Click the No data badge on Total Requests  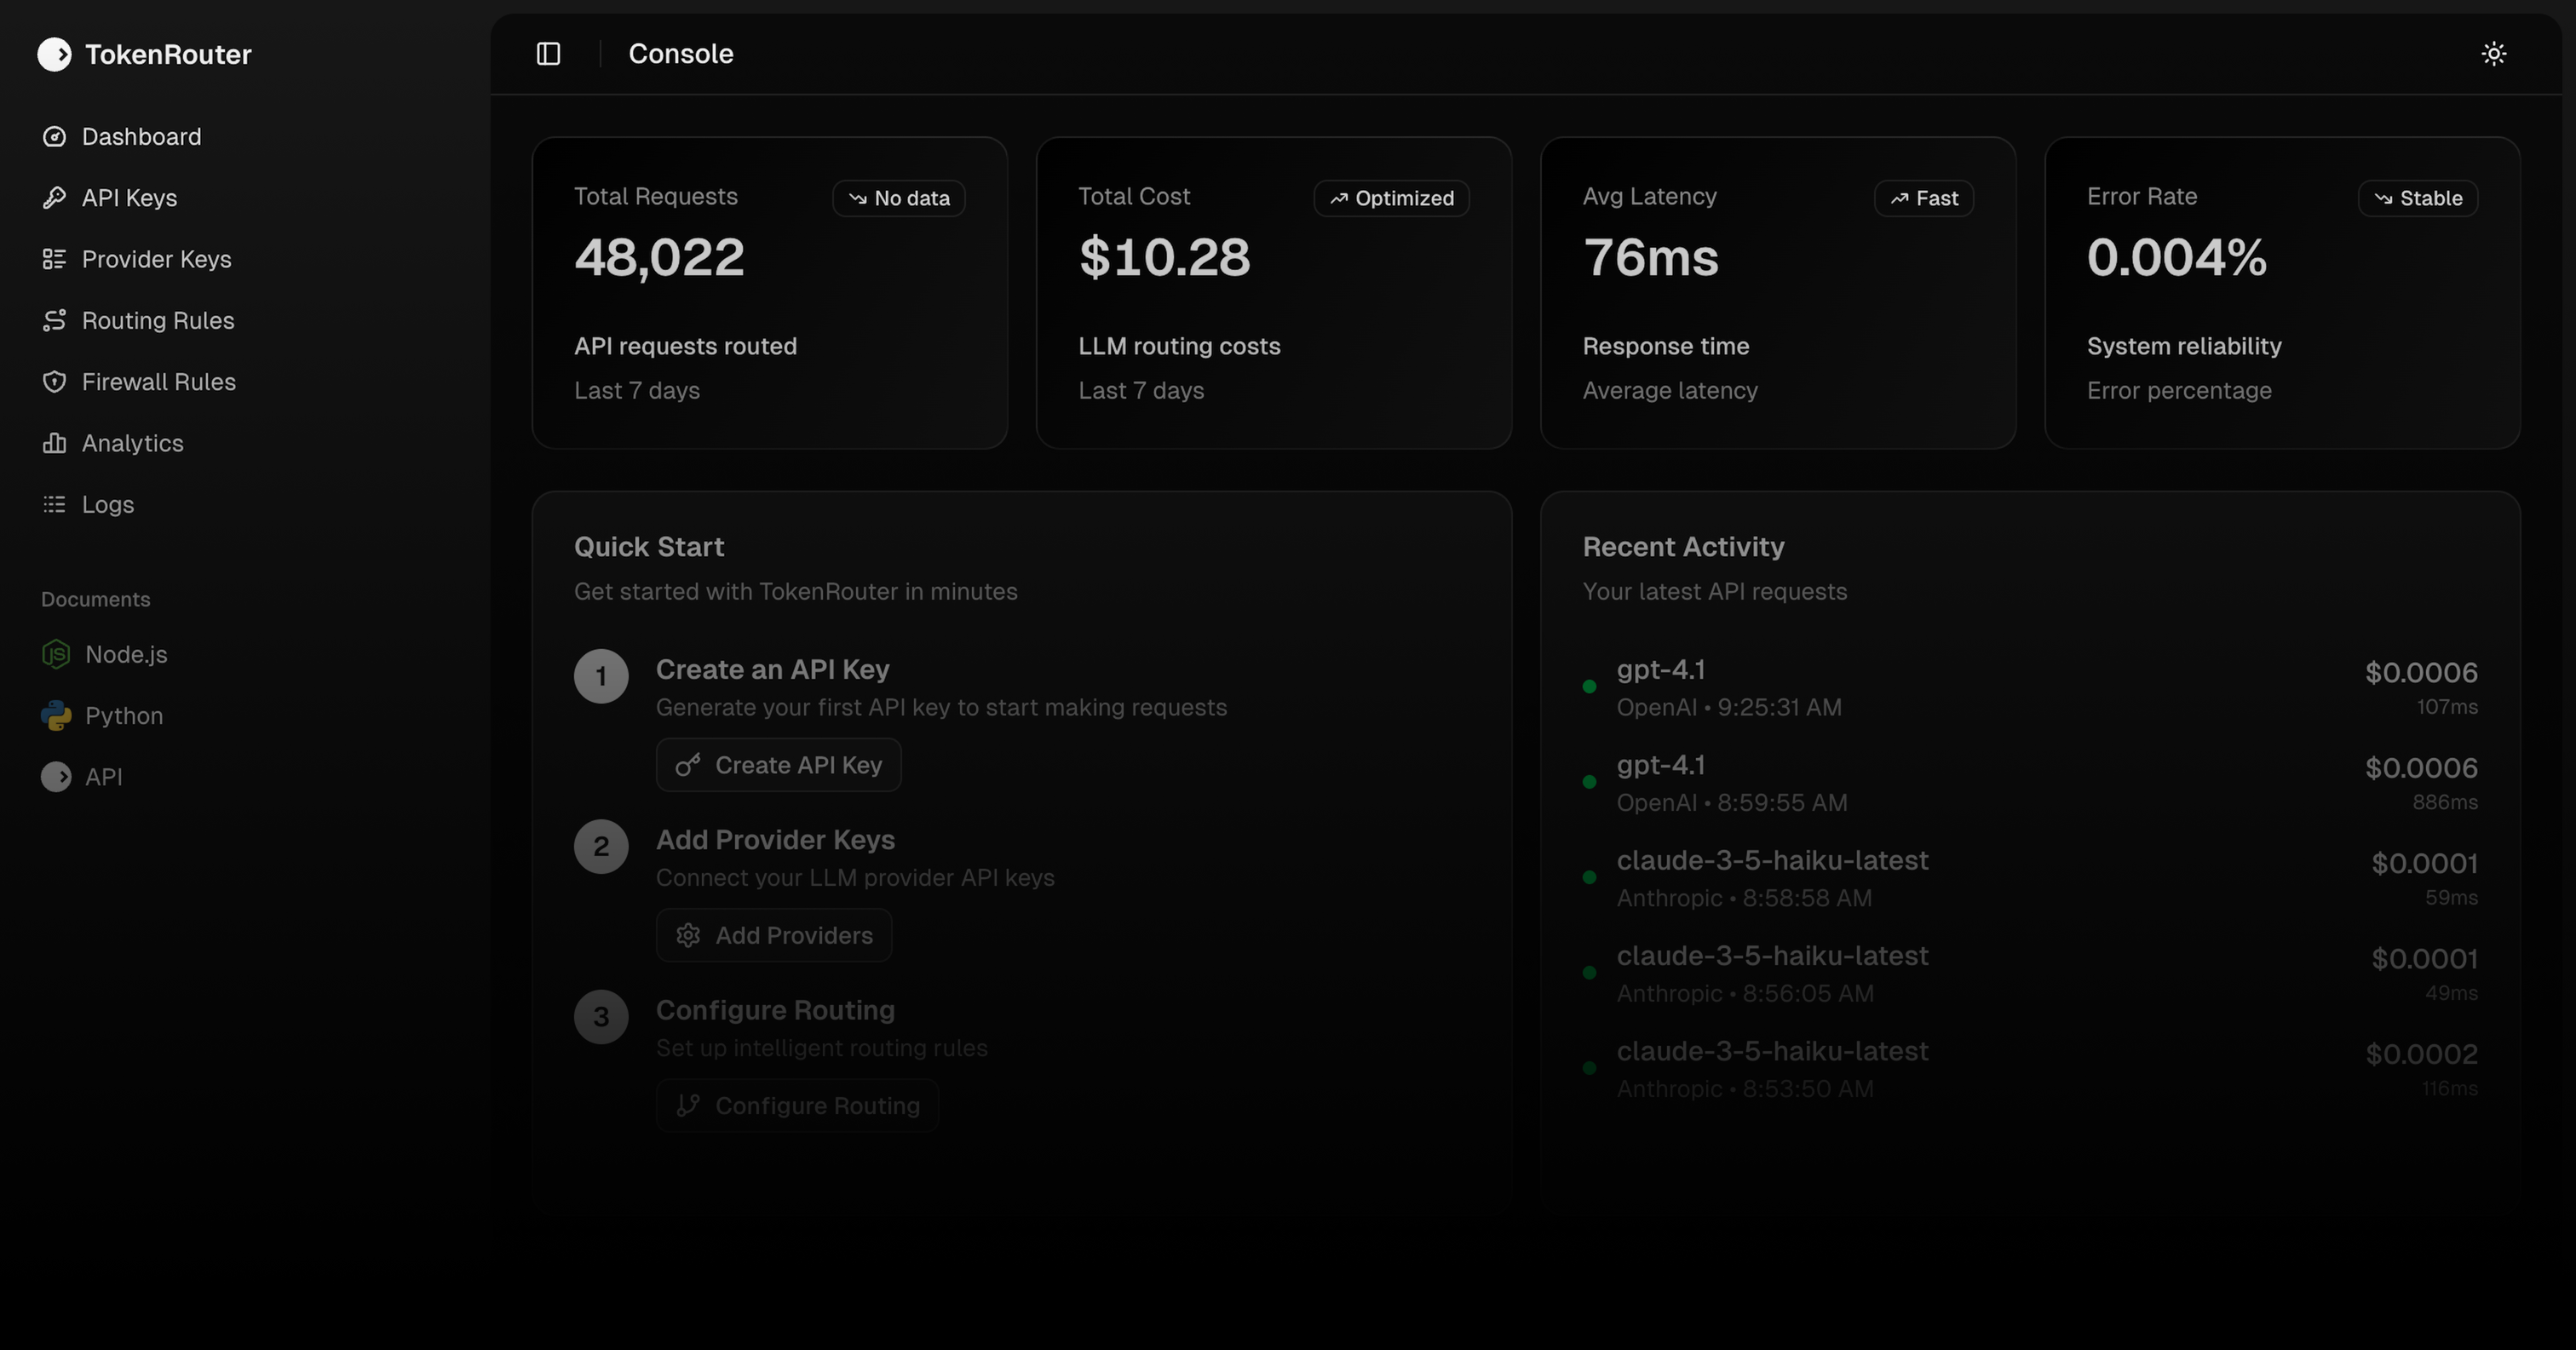(898, 198)
